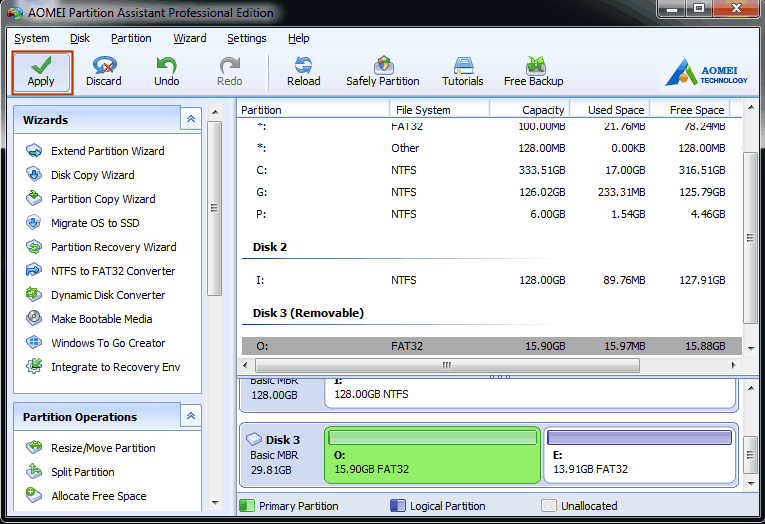
Task: Sort list by Used Space column
Action: 609,110
